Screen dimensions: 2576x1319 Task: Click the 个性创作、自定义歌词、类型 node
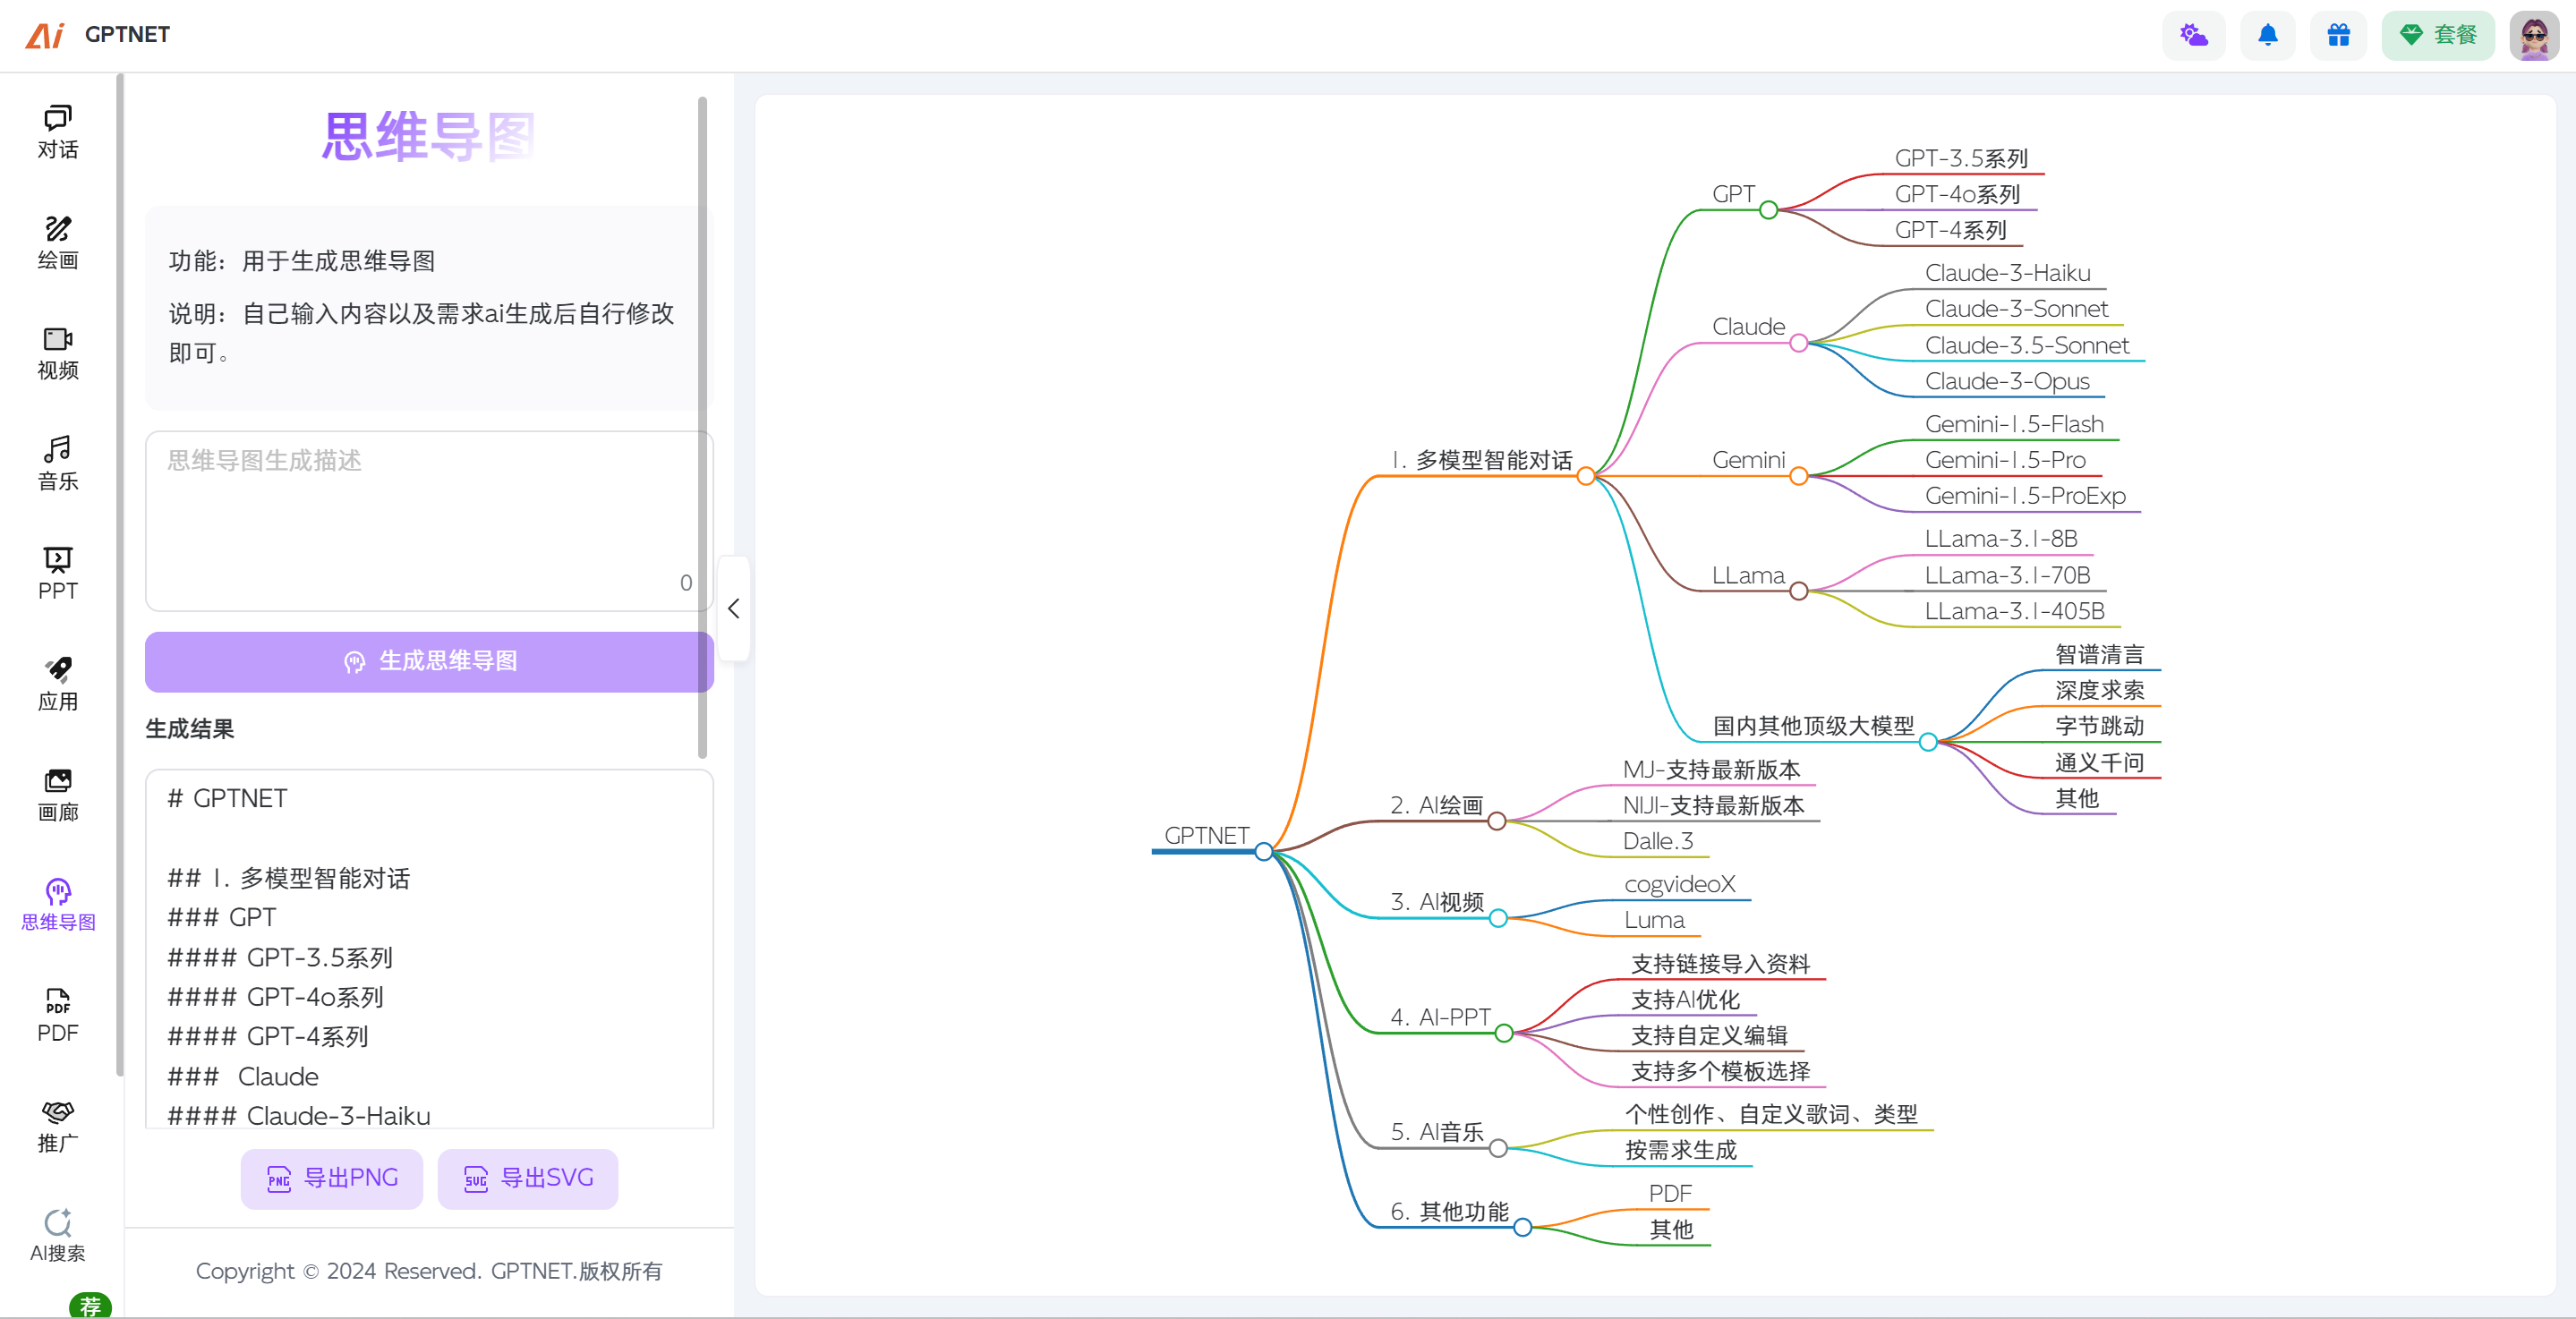(1771, 1114)
